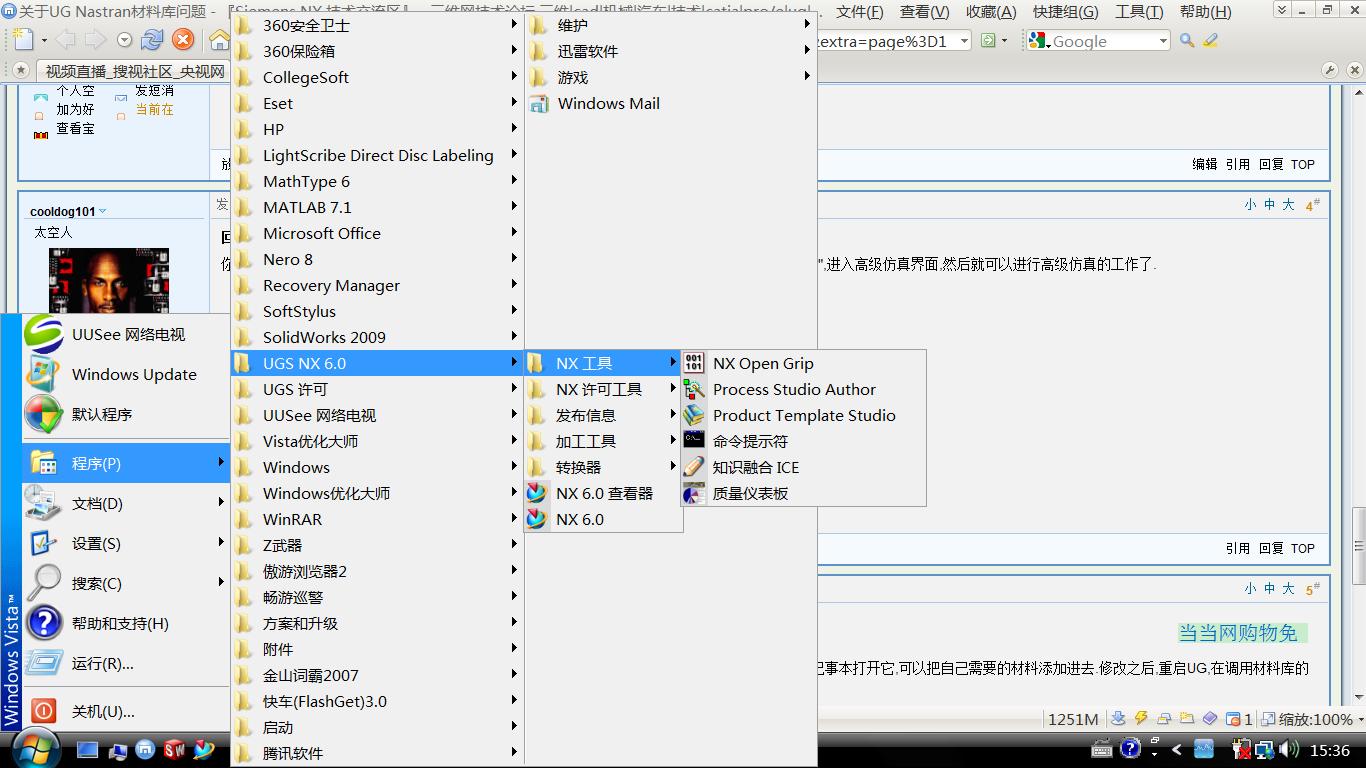Screen dimensions: 1366x768
Task: Open Windows Update from Start menu
Action: tap(126, 374)
